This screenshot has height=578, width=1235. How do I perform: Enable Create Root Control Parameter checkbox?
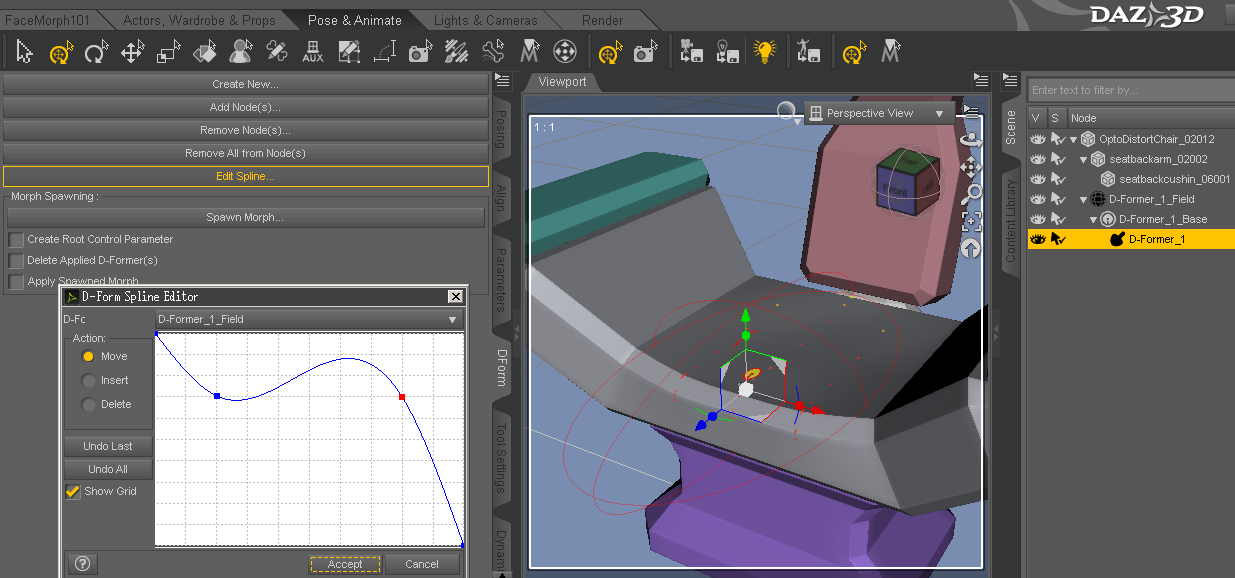pyautogui.click(x=16, y=240)
